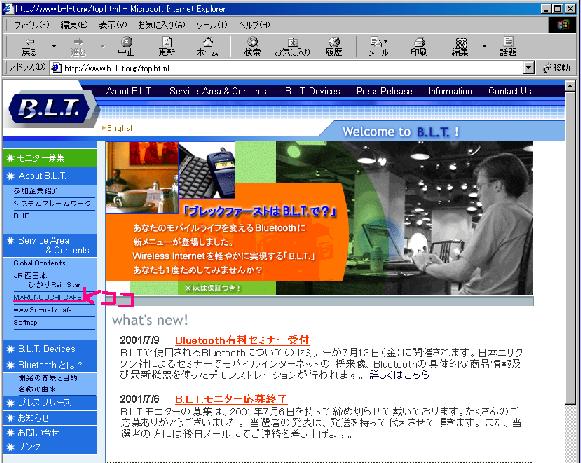Image resolution: width=581 pixels, height=463 pixels.
Task: Open Bluetooth有料セミナー受付 news headline
Action: pos(242,340)
